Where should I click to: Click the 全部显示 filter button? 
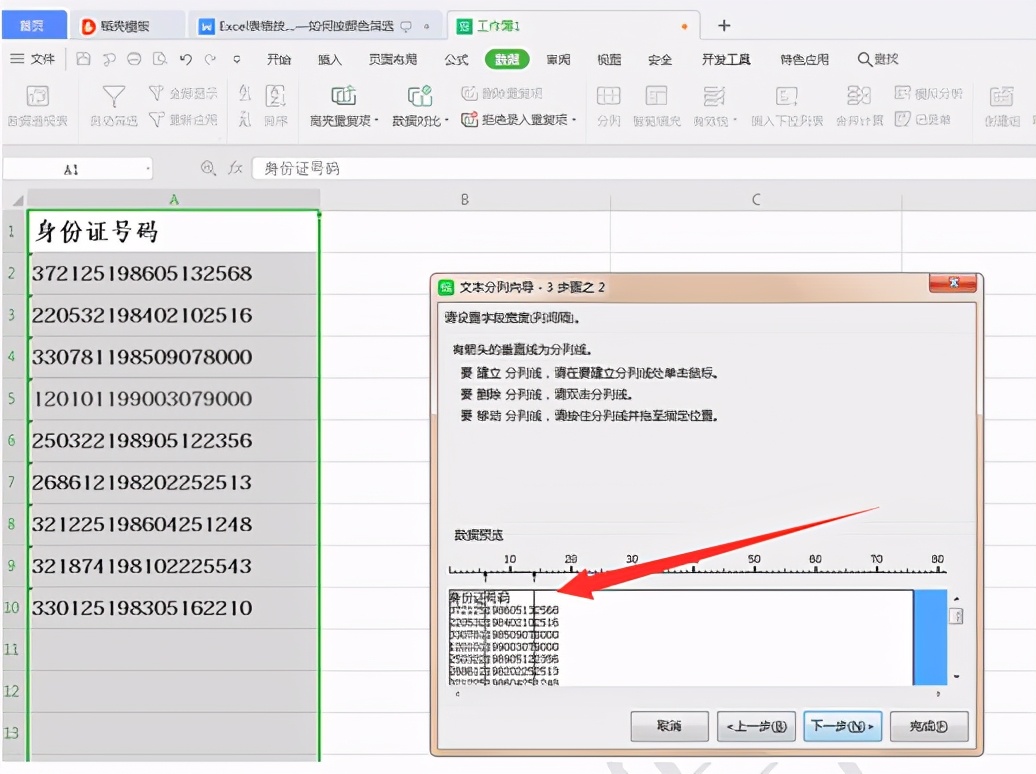(183, 93)
